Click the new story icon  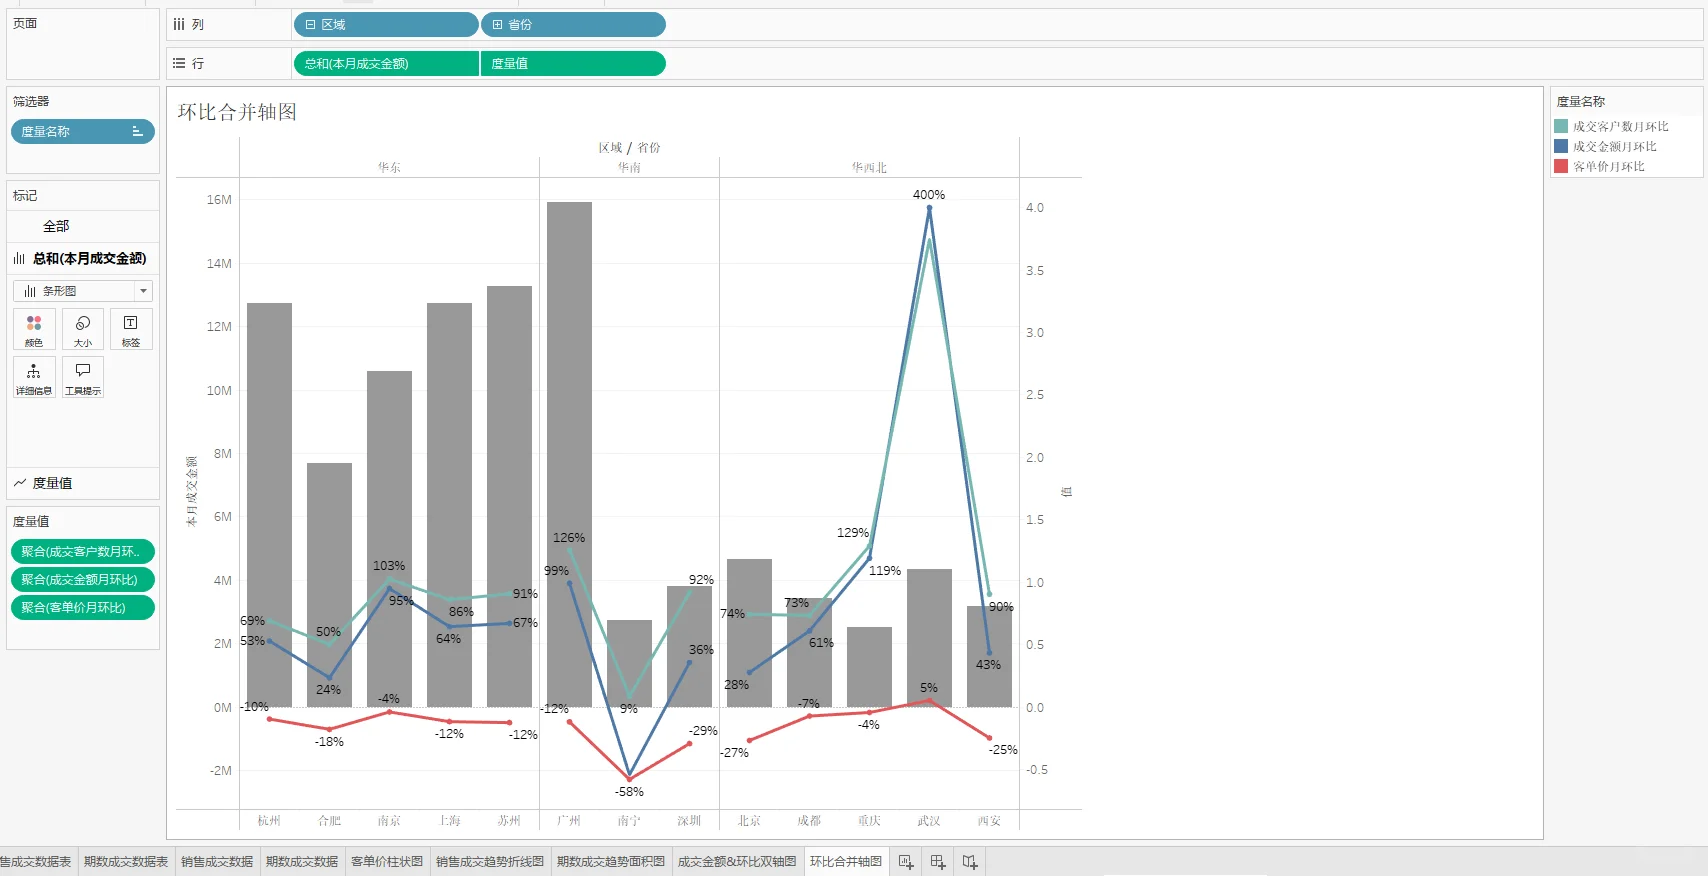click(x=970, y=862)
